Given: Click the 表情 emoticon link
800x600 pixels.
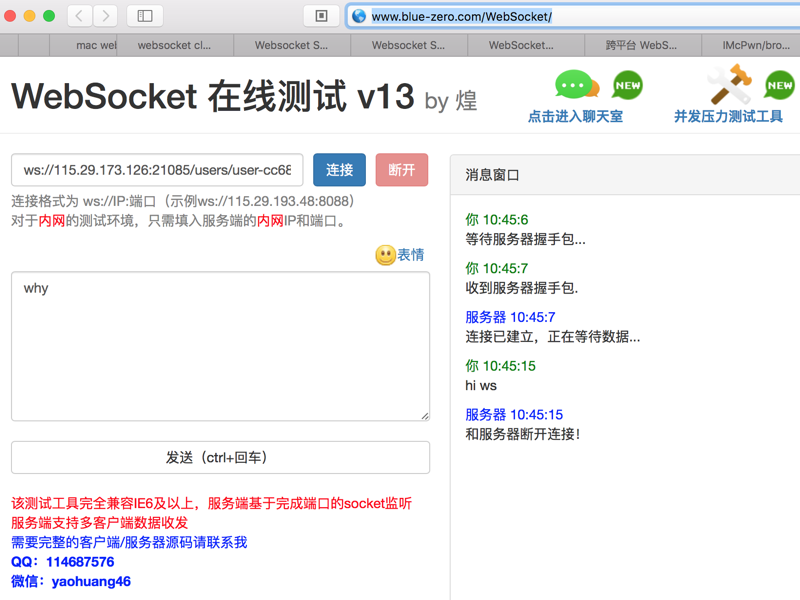Looking at the screenshot, I should [x=411, y=255].
